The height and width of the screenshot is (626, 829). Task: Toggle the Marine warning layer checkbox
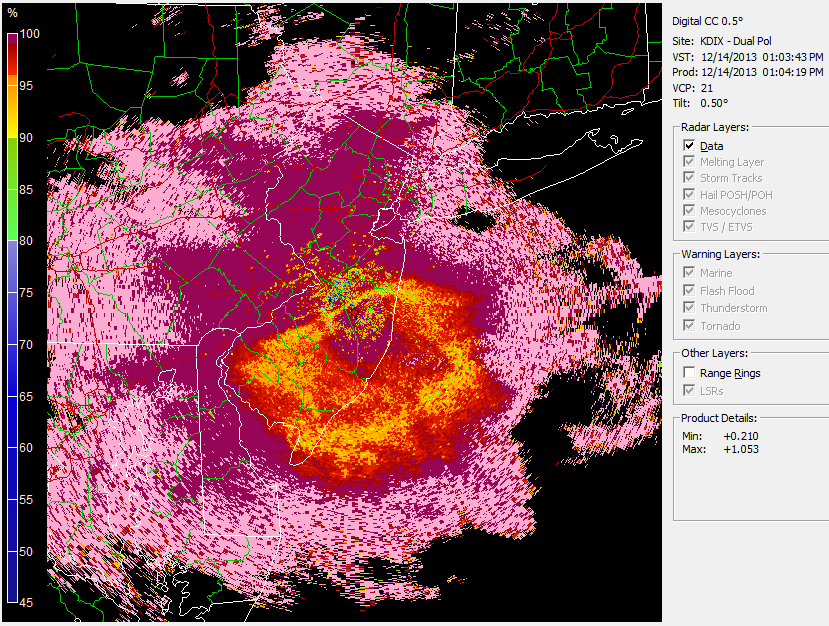coord(689,272)
